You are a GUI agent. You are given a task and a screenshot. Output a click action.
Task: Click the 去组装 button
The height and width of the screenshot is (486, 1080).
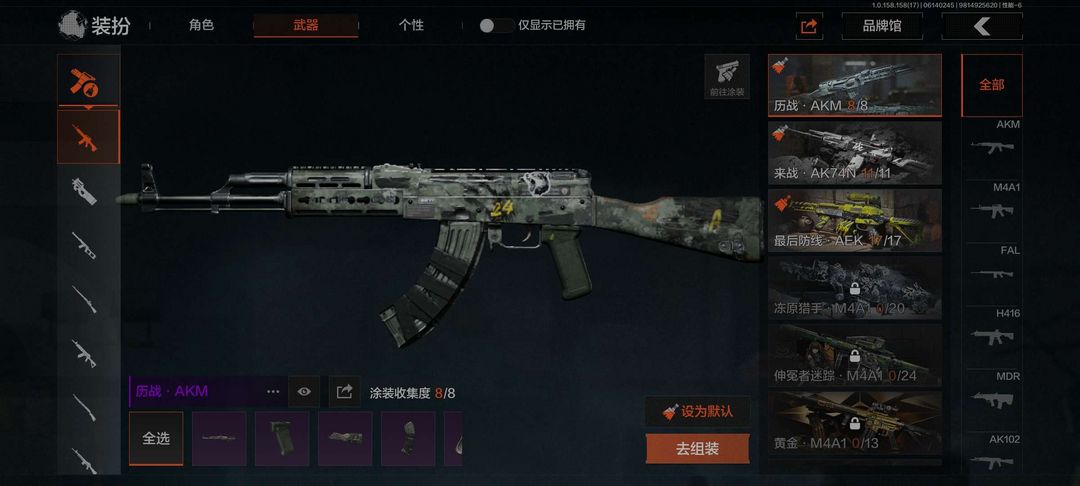pos(697,449)
